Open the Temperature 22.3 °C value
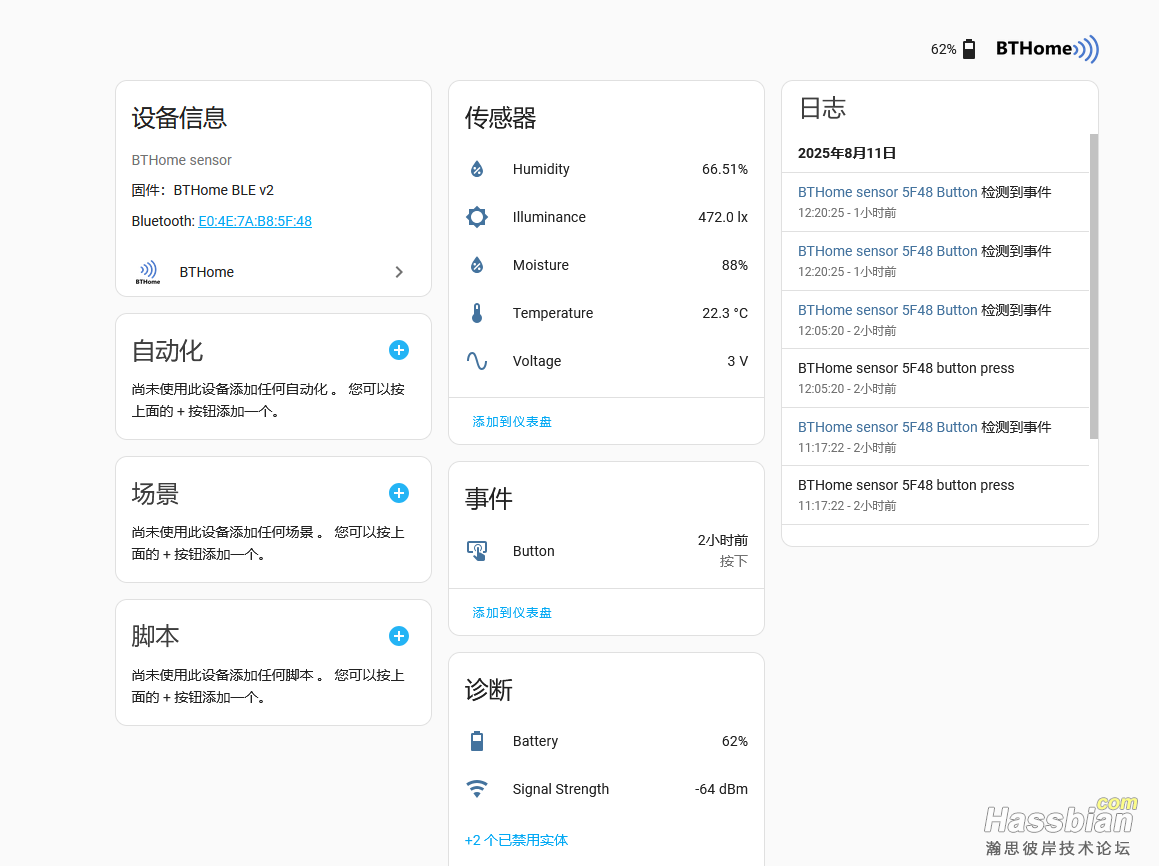1159x866 pixels. click(x=725, y=313)
